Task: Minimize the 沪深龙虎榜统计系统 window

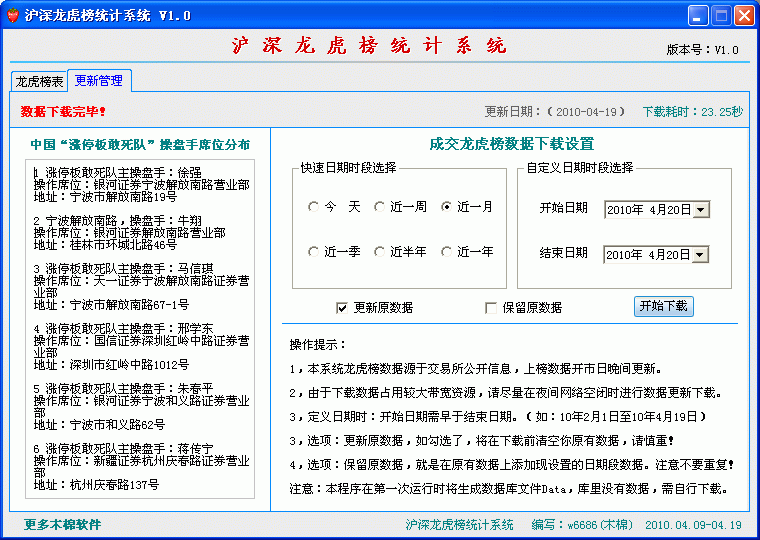Action: coord(697,16)
